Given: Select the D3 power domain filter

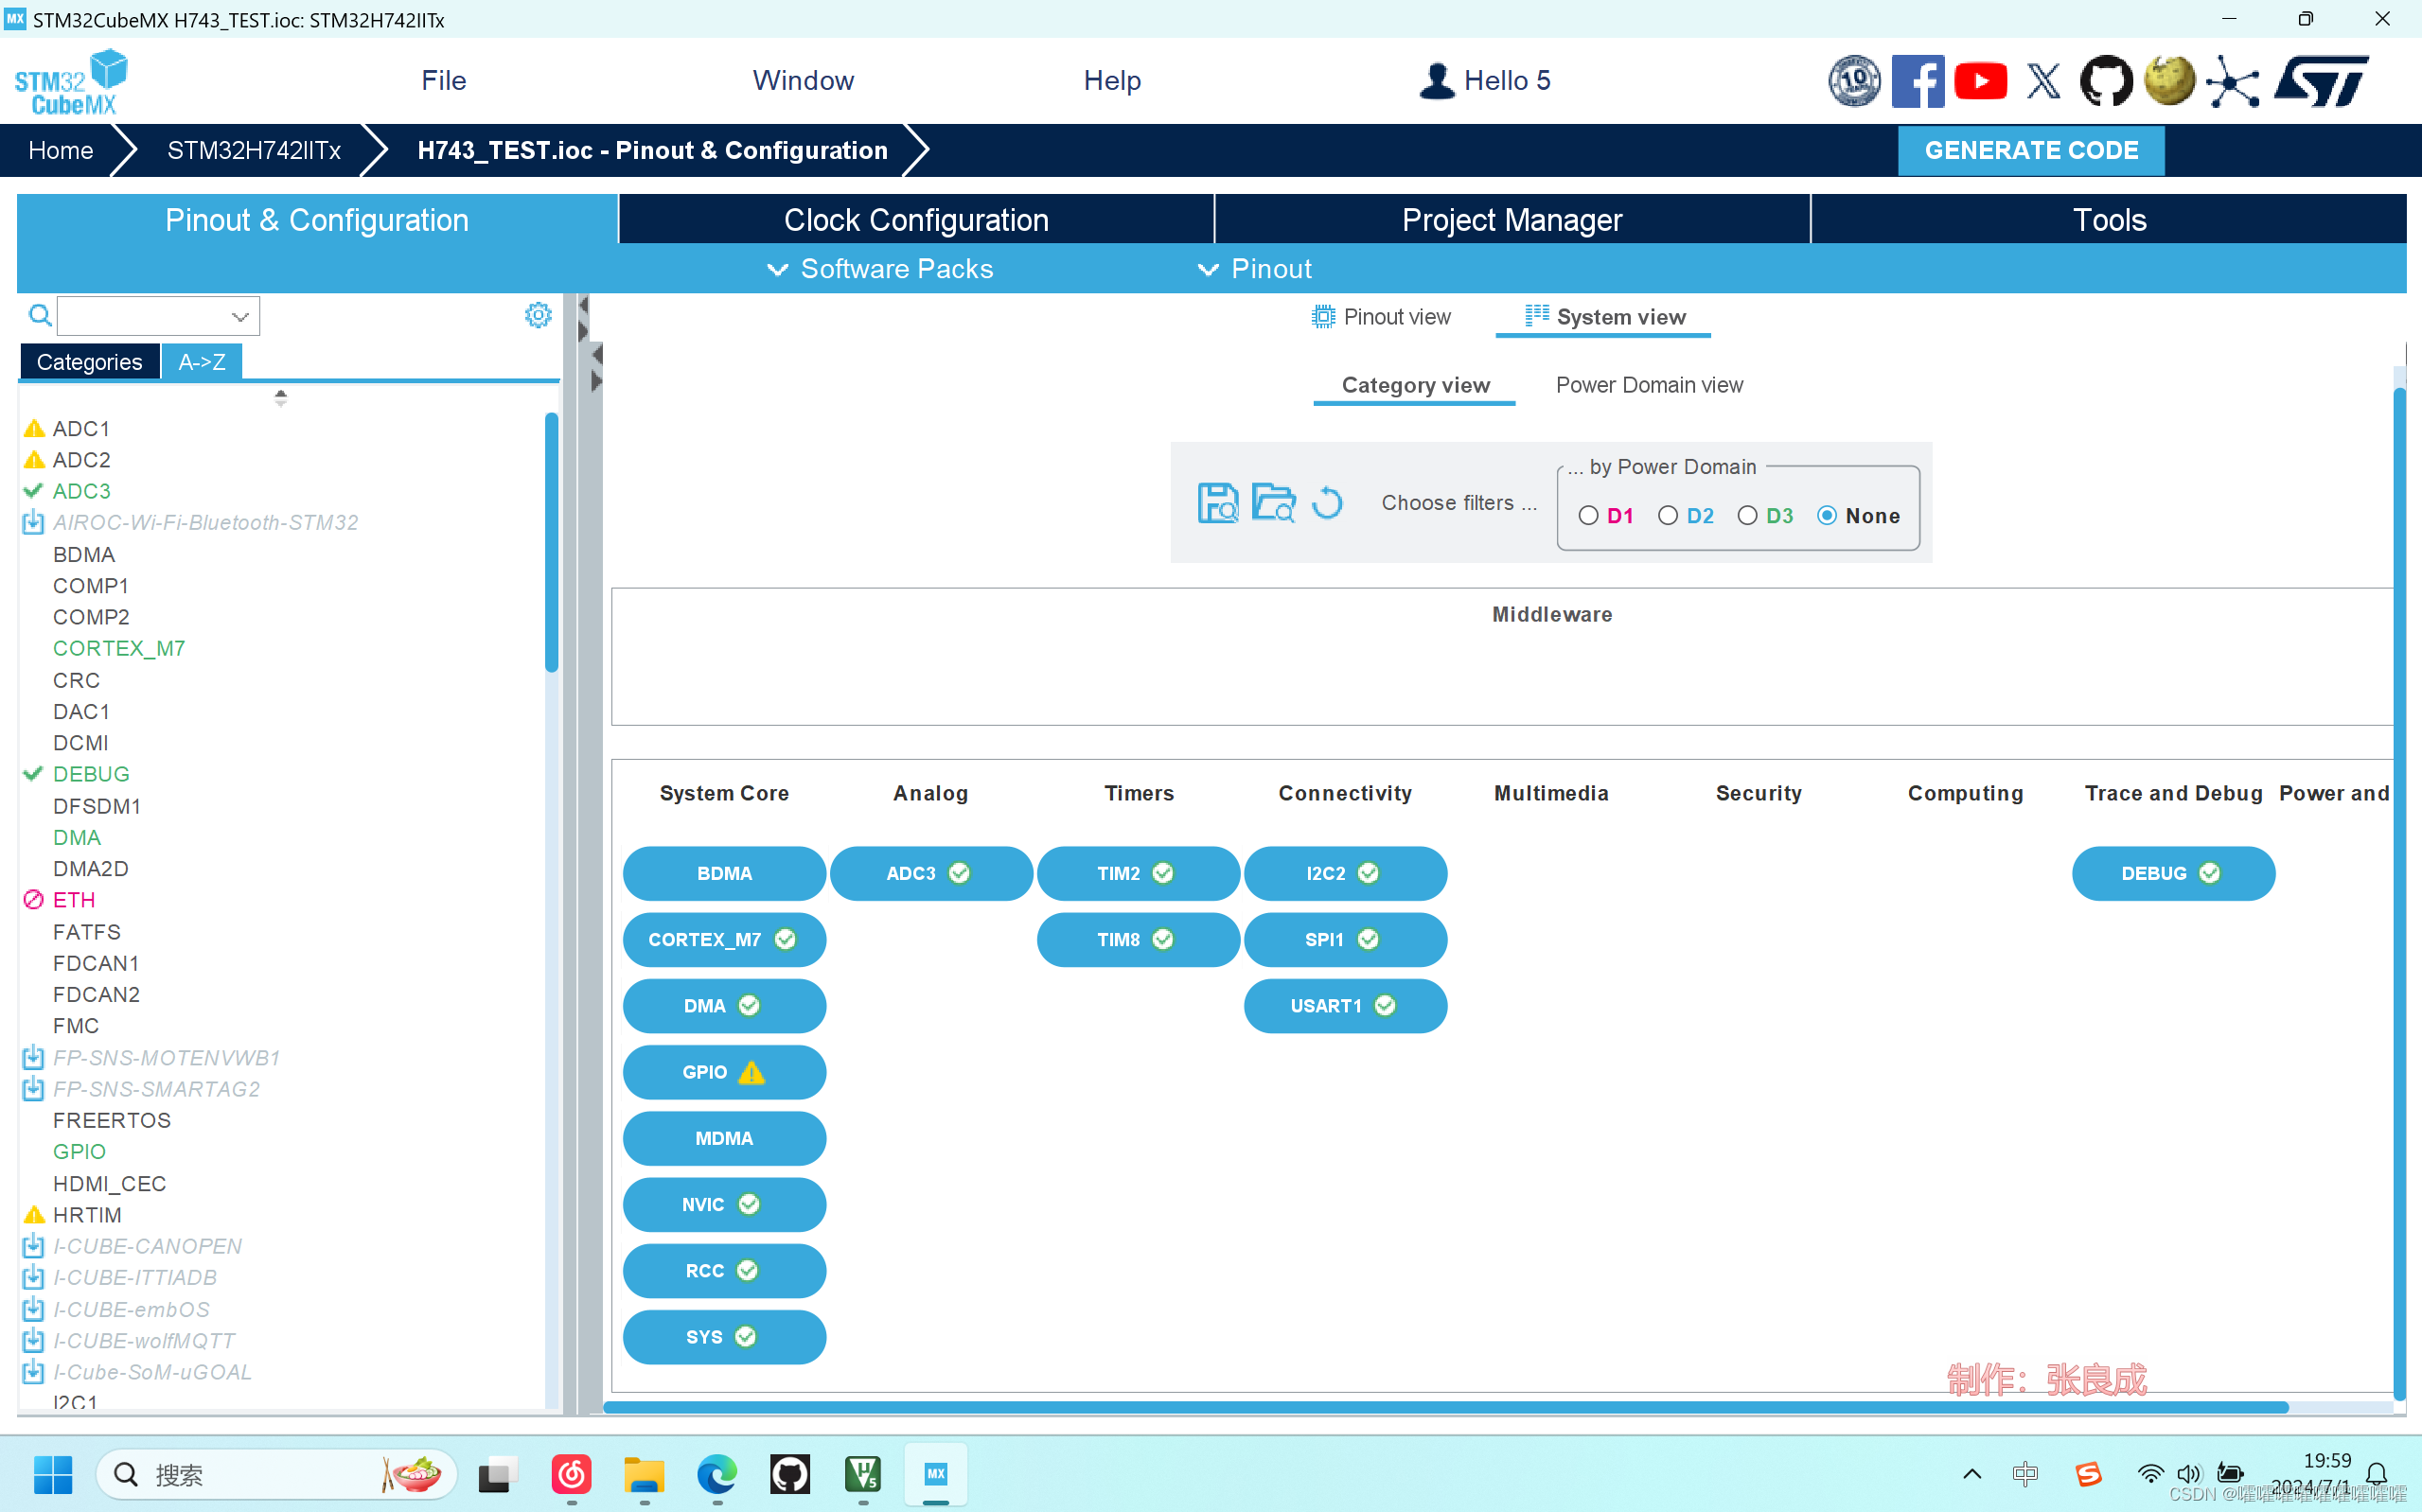Looking at the screenshot, I should point(1747,516).
